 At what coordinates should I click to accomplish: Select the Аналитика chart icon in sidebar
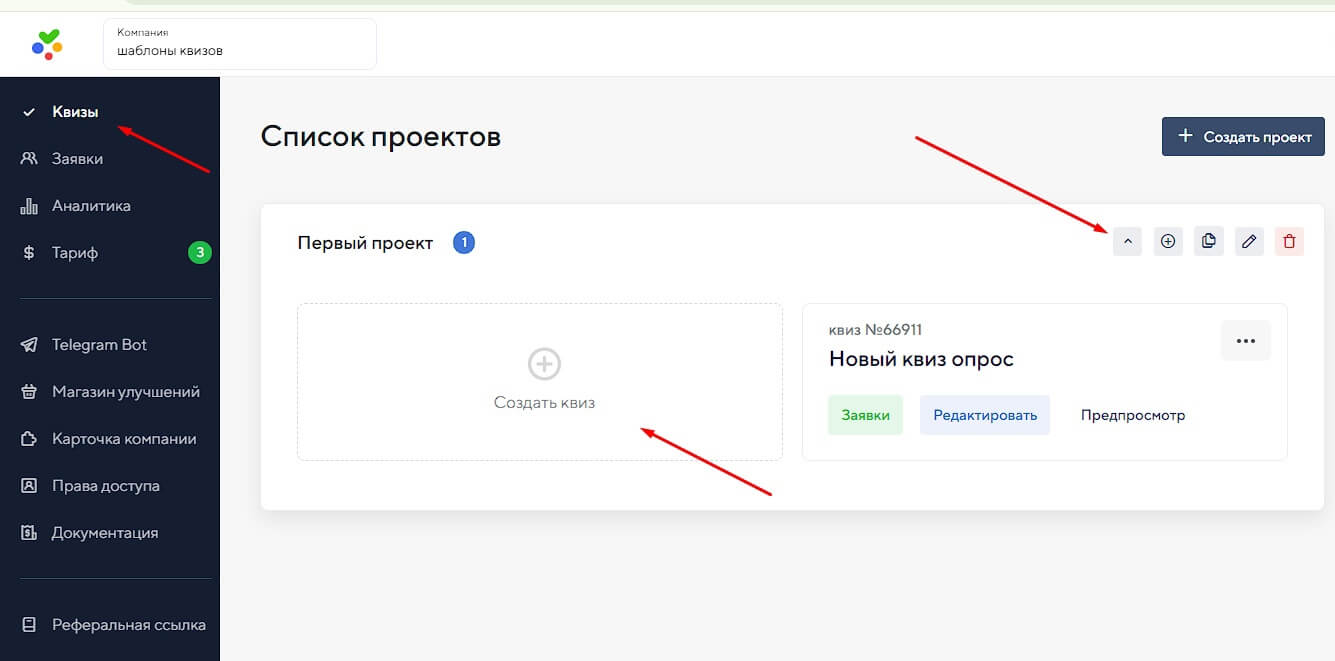[30, 205]
